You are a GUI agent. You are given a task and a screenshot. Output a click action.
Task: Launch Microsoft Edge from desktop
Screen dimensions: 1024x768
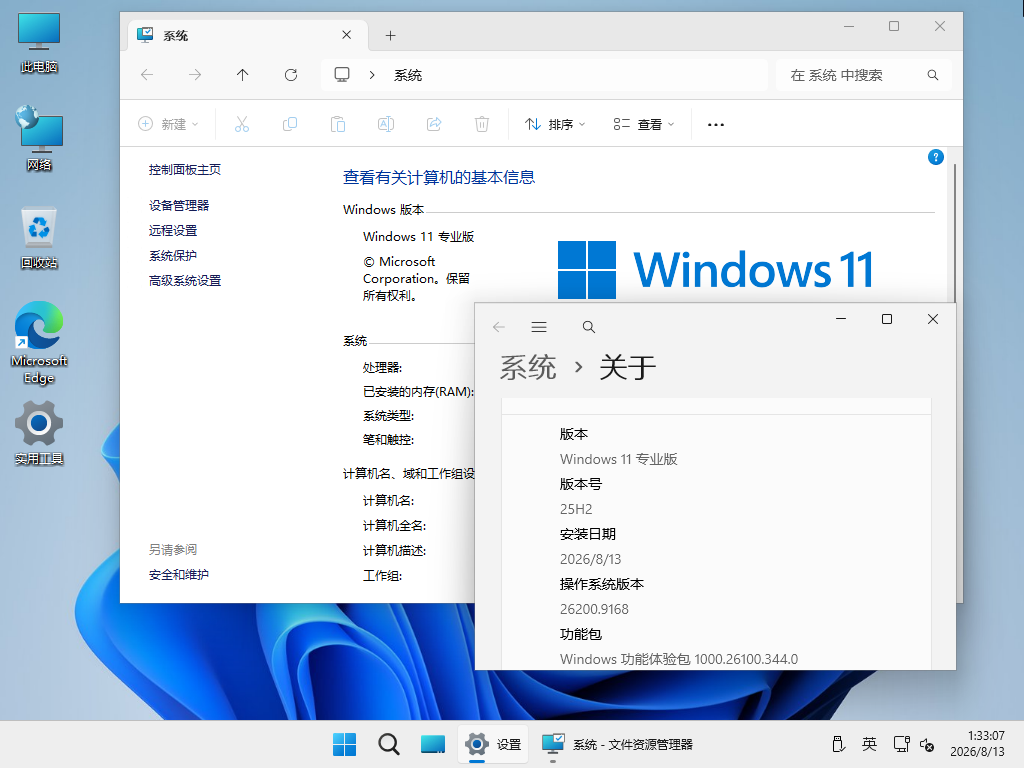pyautogui.click(x=39, y=343)
